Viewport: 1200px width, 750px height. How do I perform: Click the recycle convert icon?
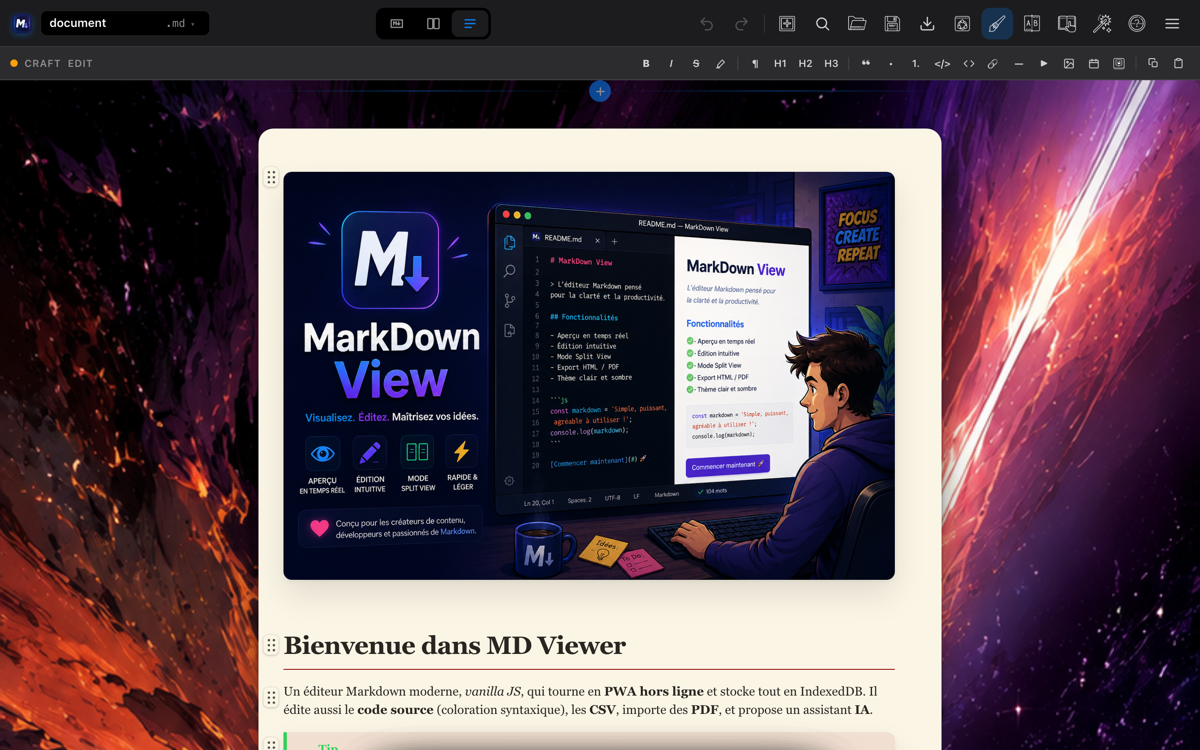(962, 23)
